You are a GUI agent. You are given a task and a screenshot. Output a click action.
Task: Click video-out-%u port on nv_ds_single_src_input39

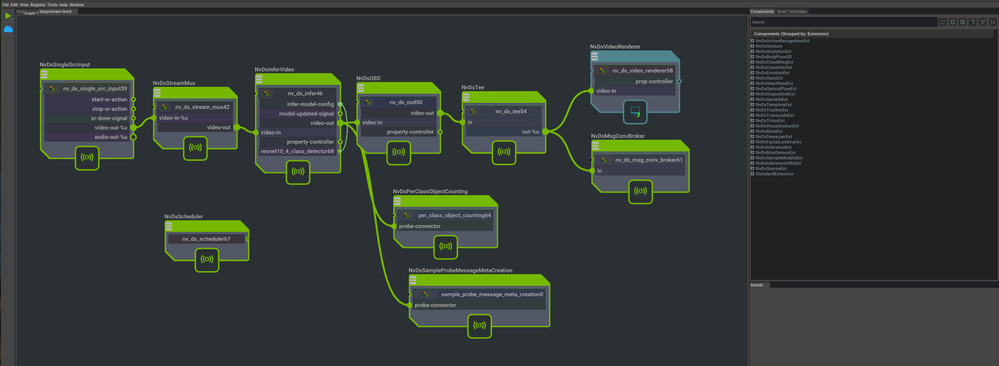[133, 128]
